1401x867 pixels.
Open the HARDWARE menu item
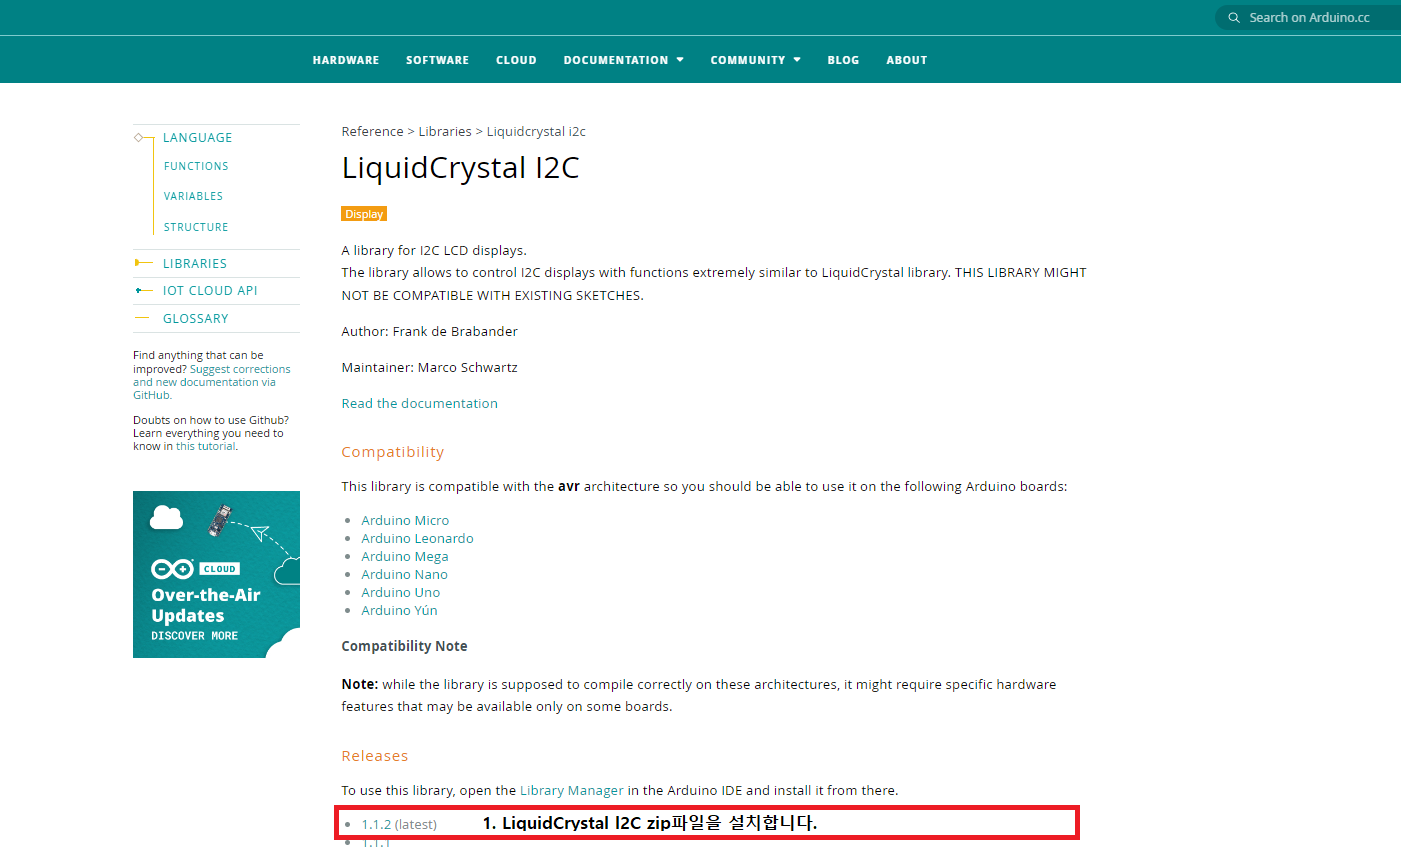[x=346, y=60]
